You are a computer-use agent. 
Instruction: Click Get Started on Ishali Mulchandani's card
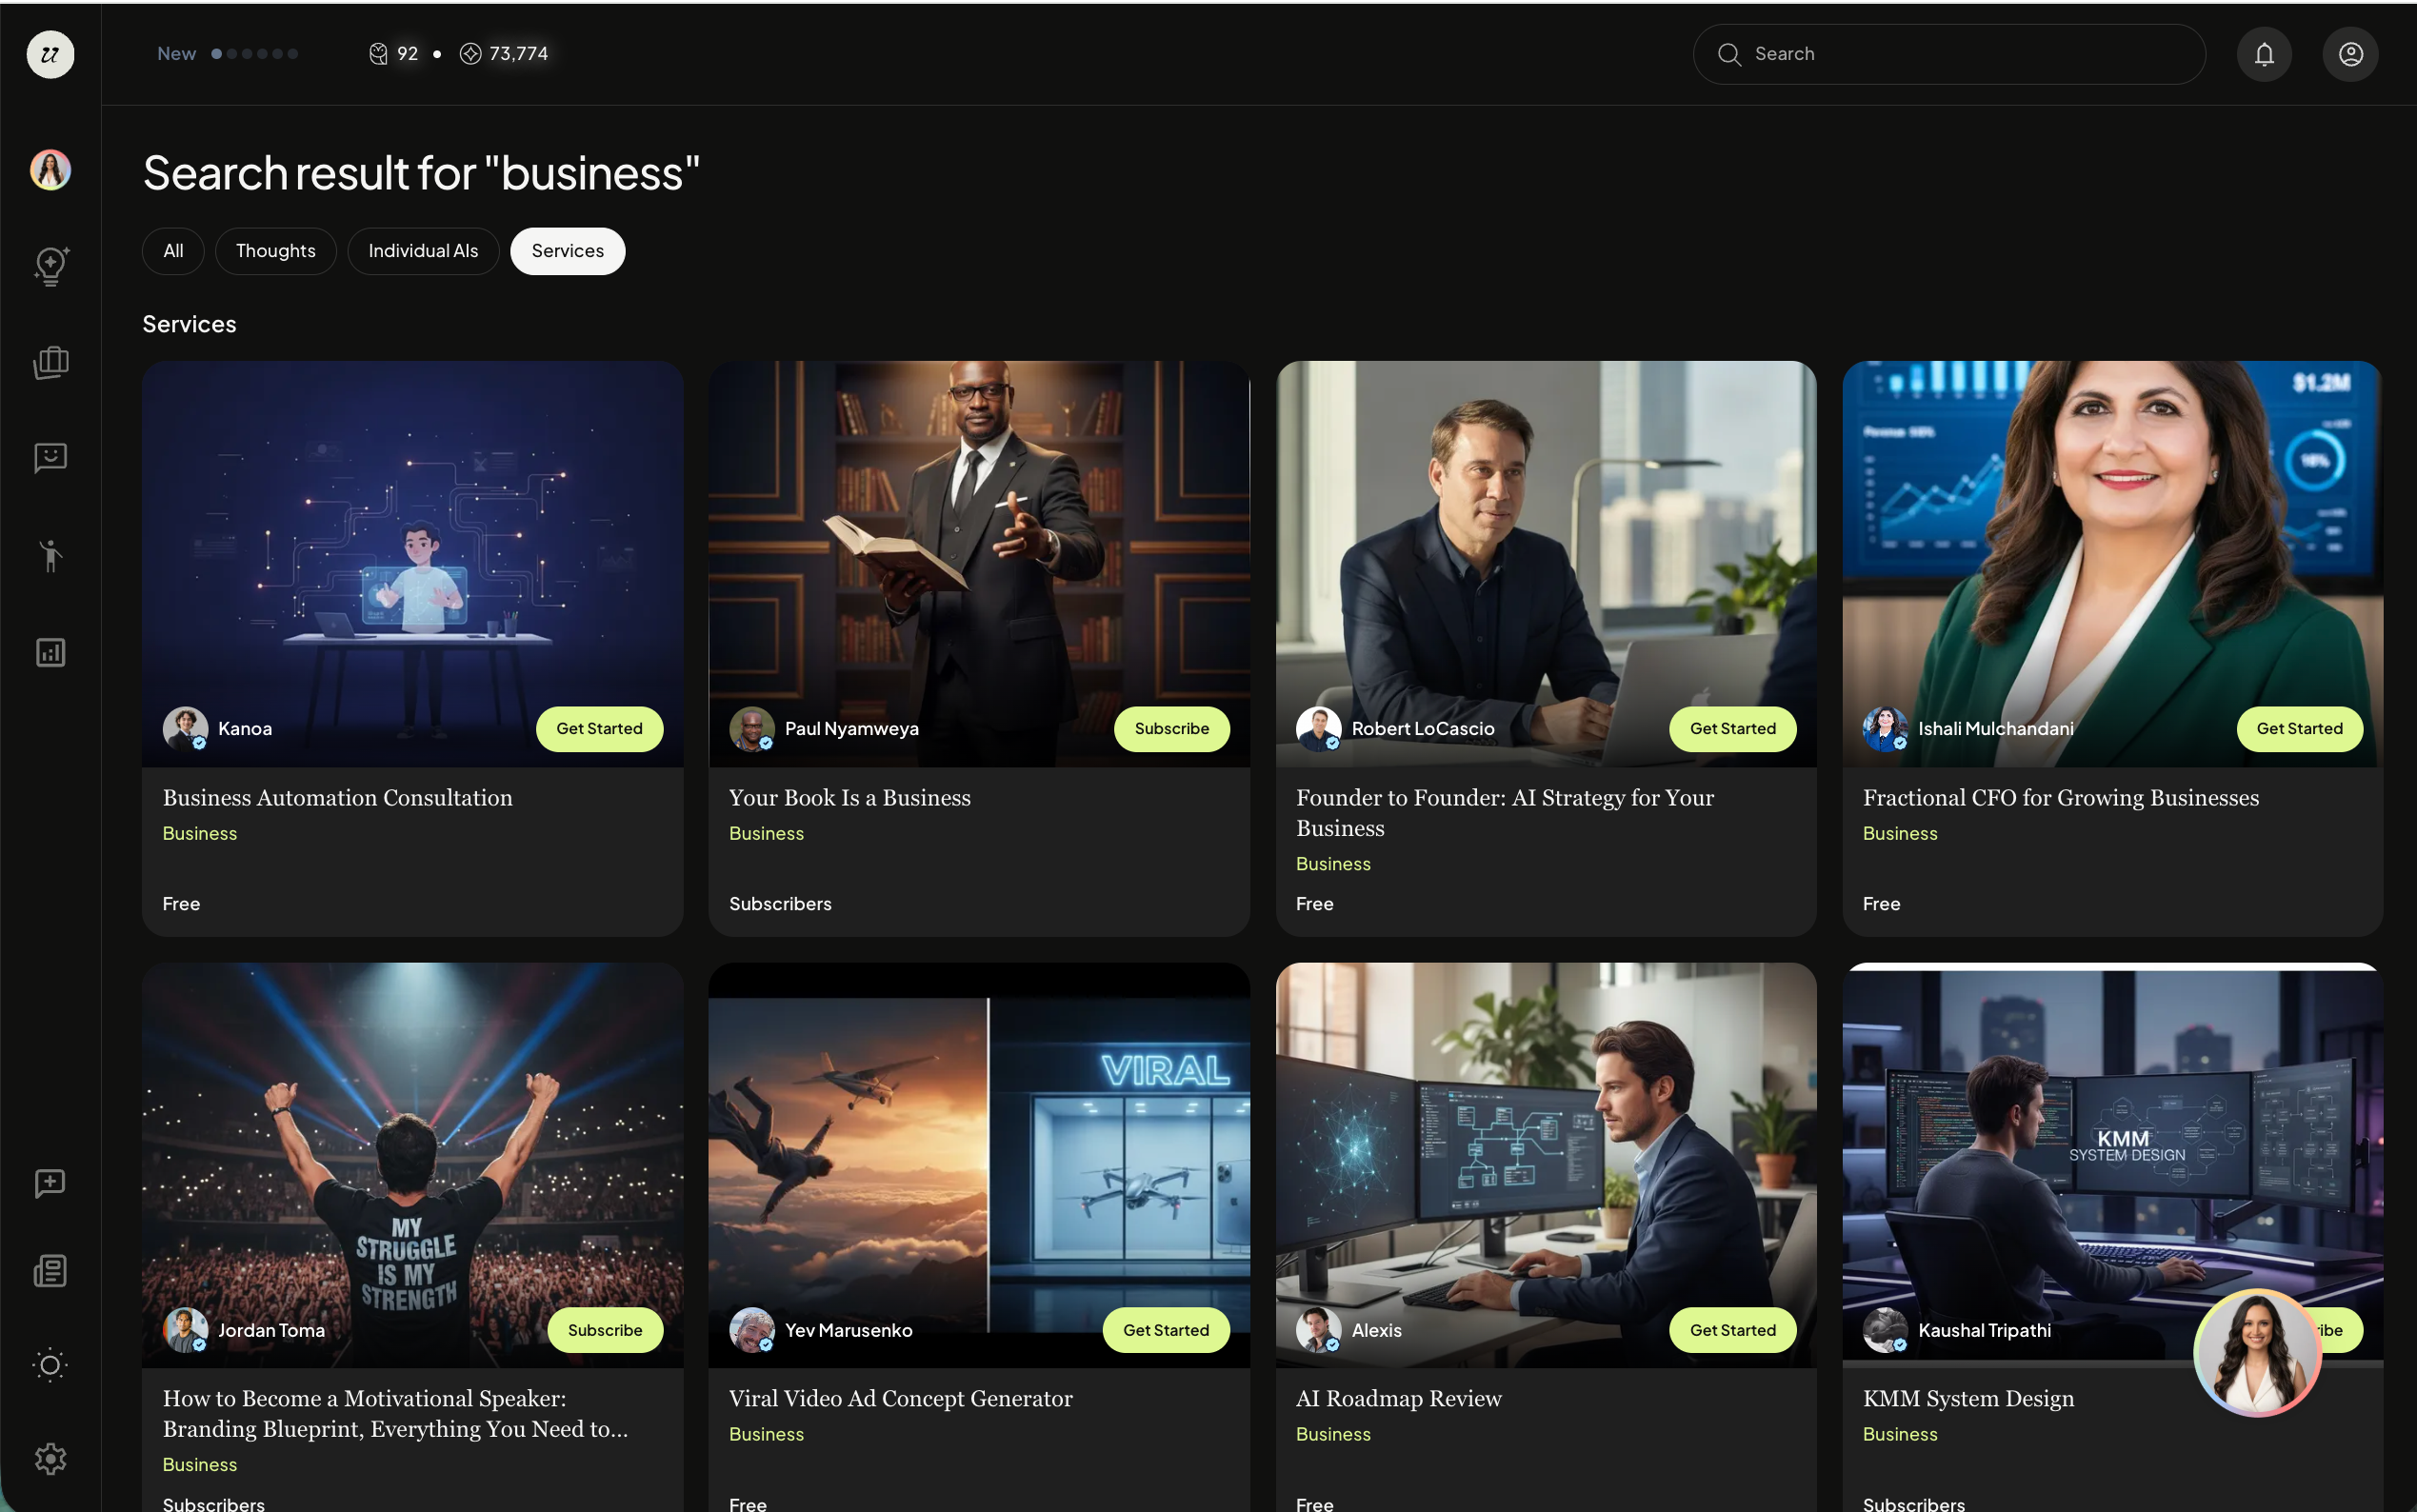pos(2300,729)
